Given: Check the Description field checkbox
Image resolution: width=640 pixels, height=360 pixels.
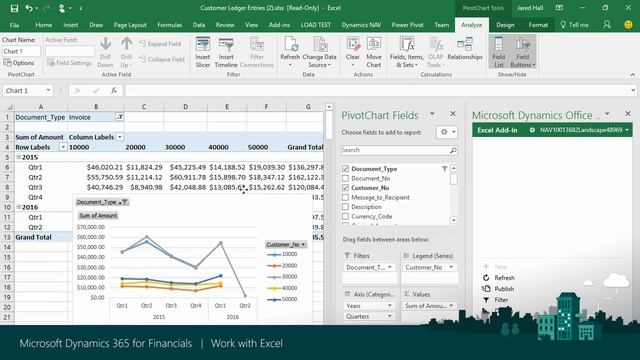Looking at the screenshot, I should coord(345,207).
